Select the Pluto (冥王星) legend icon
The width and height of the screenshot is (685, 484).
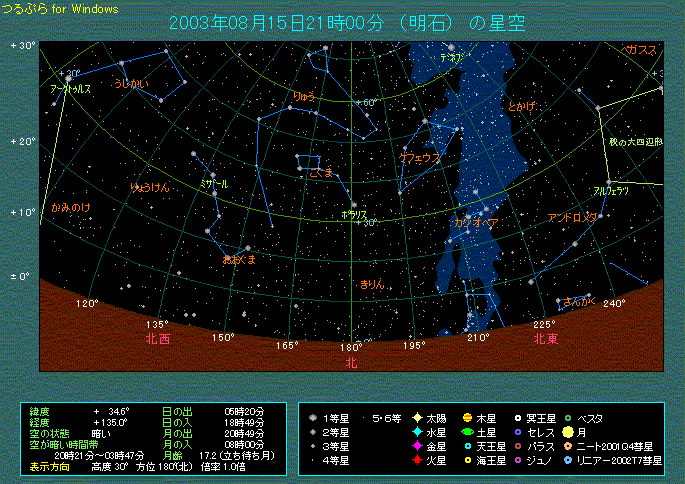(x=517, y=418)
